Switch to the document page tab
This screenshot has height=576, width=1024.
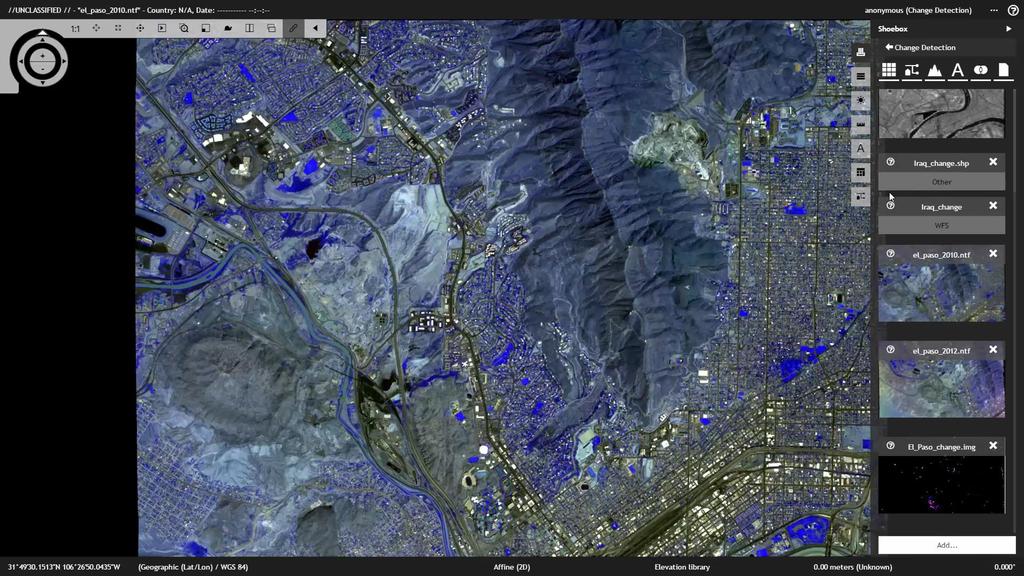pyautogui.click(x=1003, y=70)
